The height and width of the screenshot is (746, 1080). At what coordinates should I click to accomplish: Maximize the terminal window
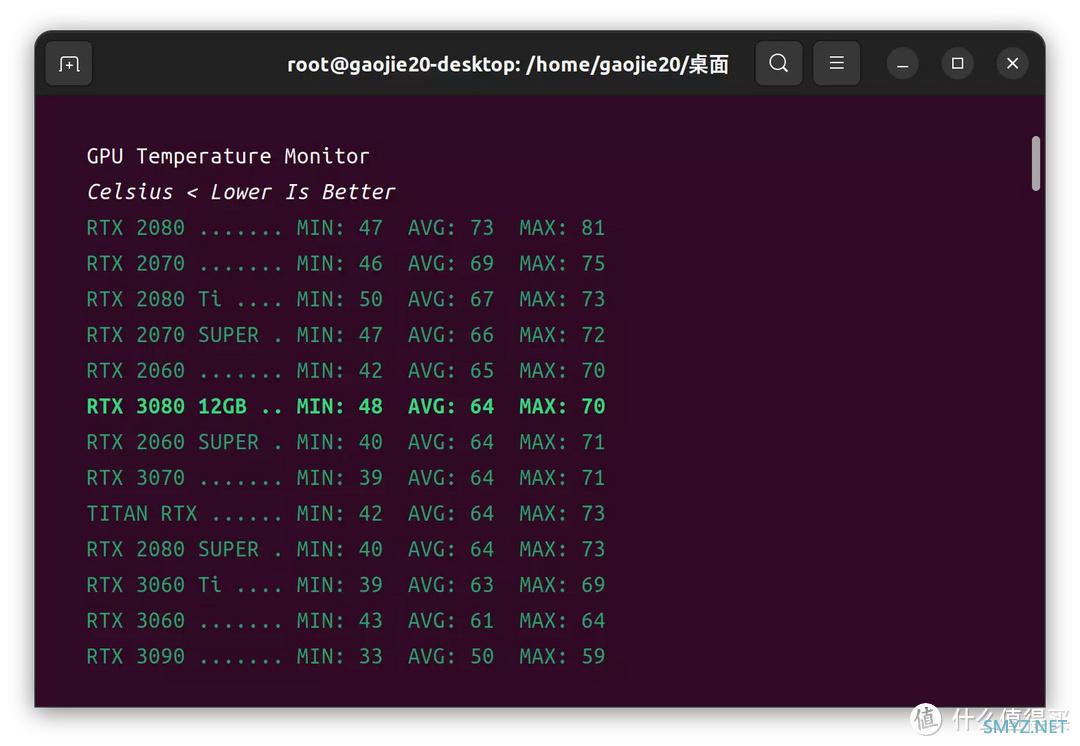[x=957, y=63]
